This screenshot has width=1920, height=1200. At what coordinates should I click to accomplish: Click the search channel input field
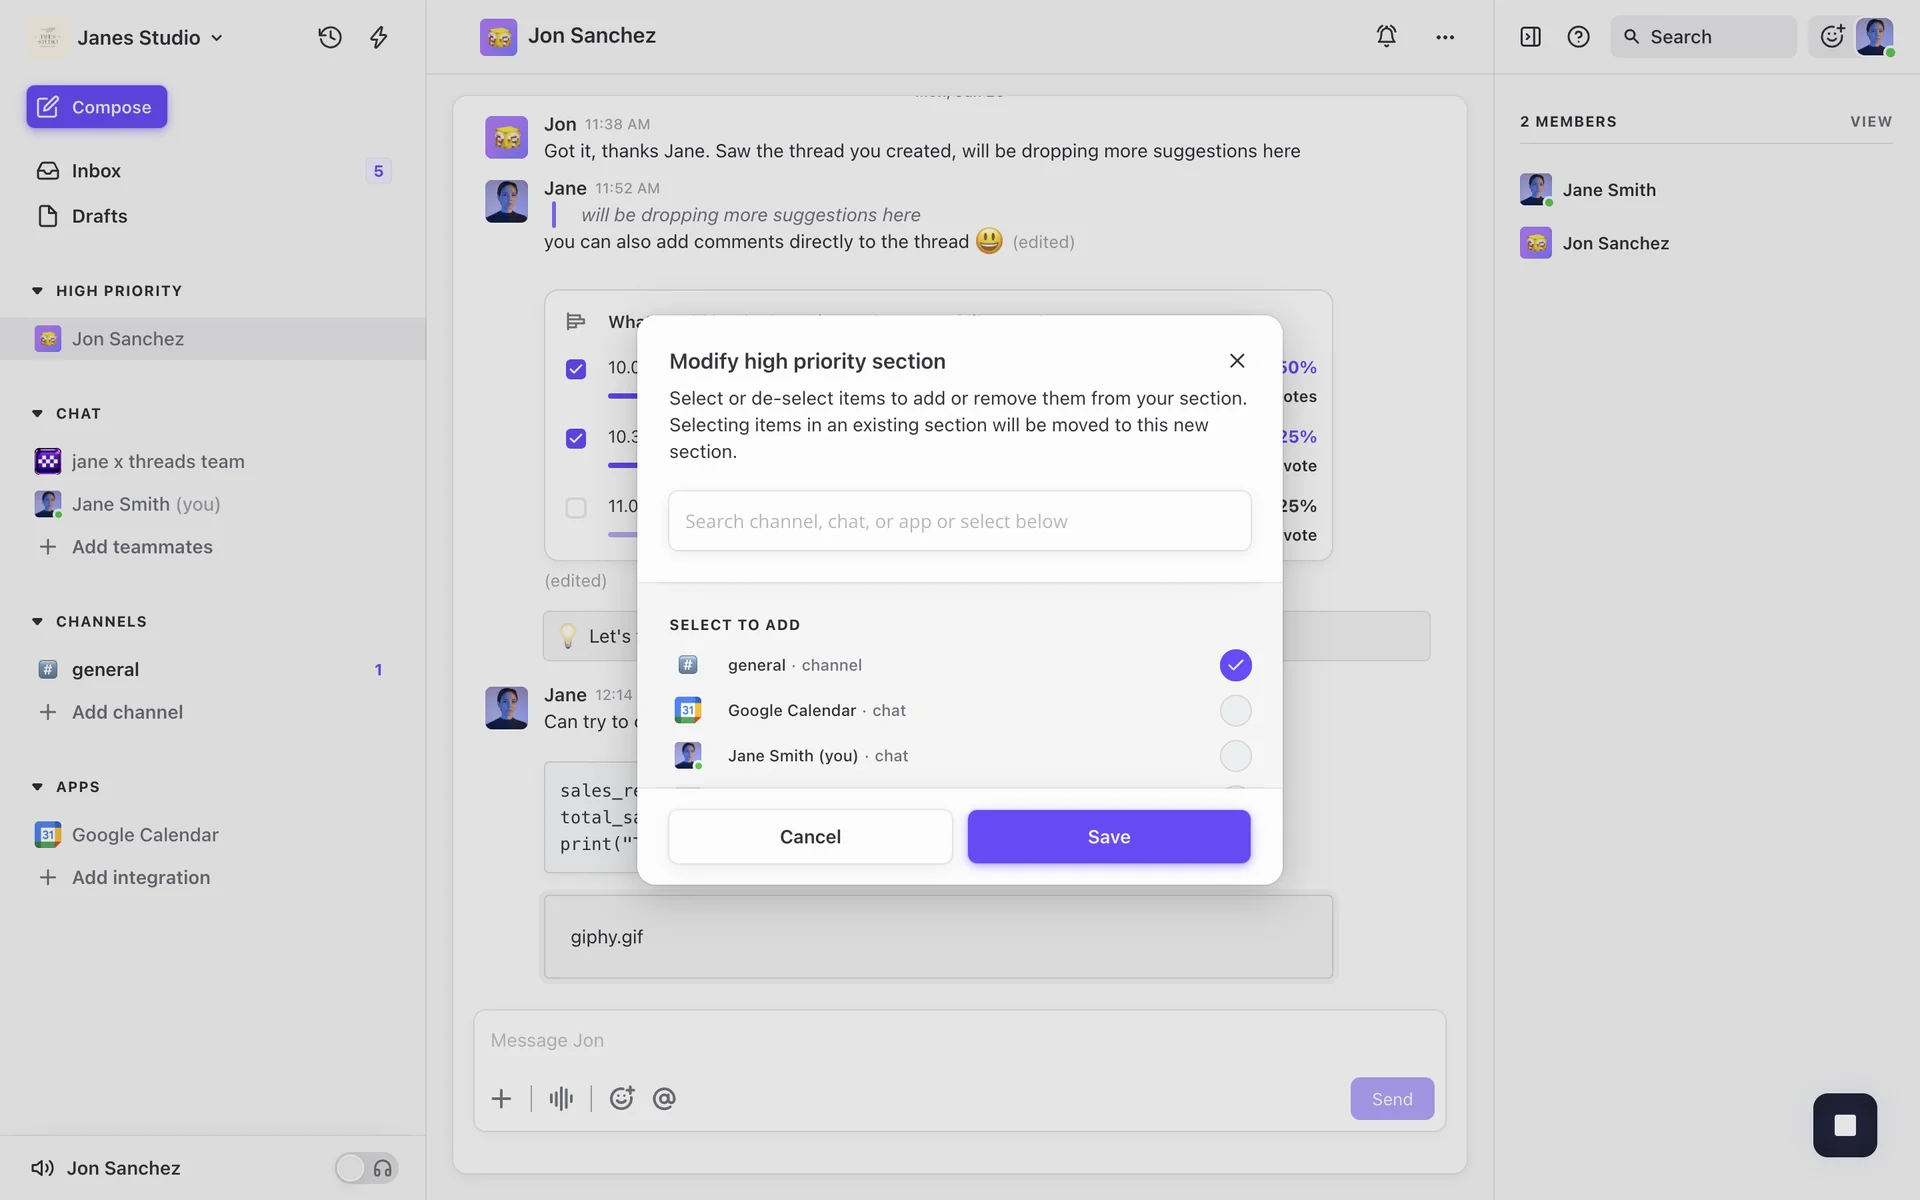tap(959, 521)
